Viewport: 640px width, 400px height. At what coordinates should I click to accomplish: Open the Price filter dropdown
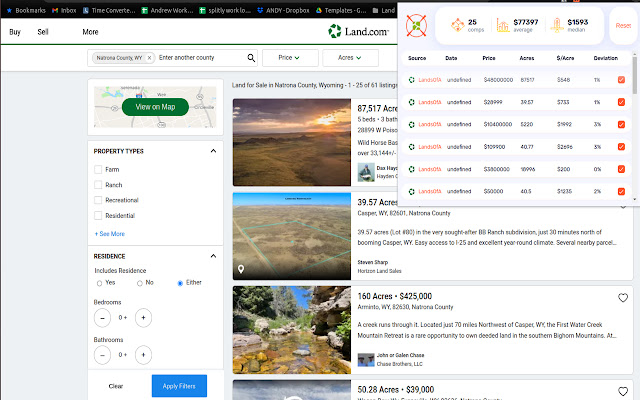click(x=283, y=59)
